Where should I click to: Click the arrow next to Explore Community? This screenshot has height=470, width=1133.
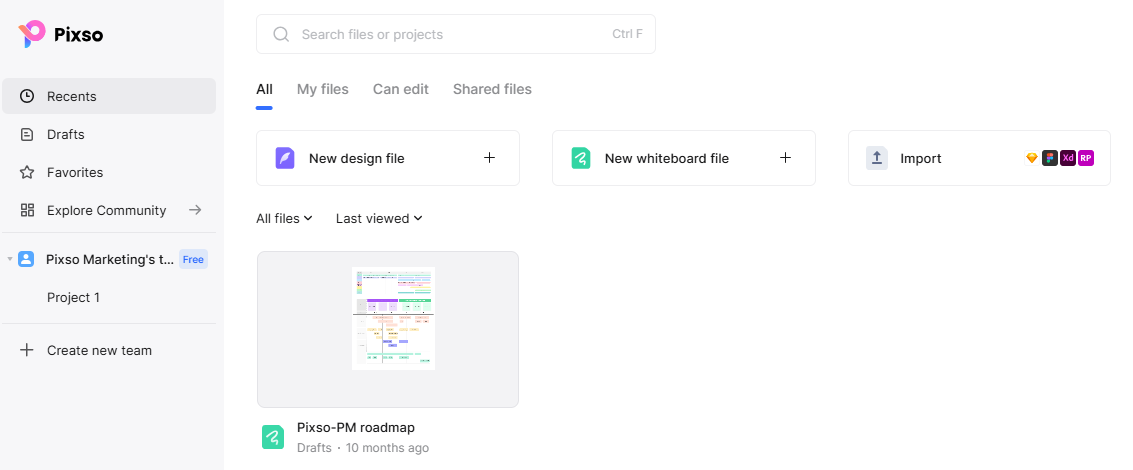tap(195, 210)
